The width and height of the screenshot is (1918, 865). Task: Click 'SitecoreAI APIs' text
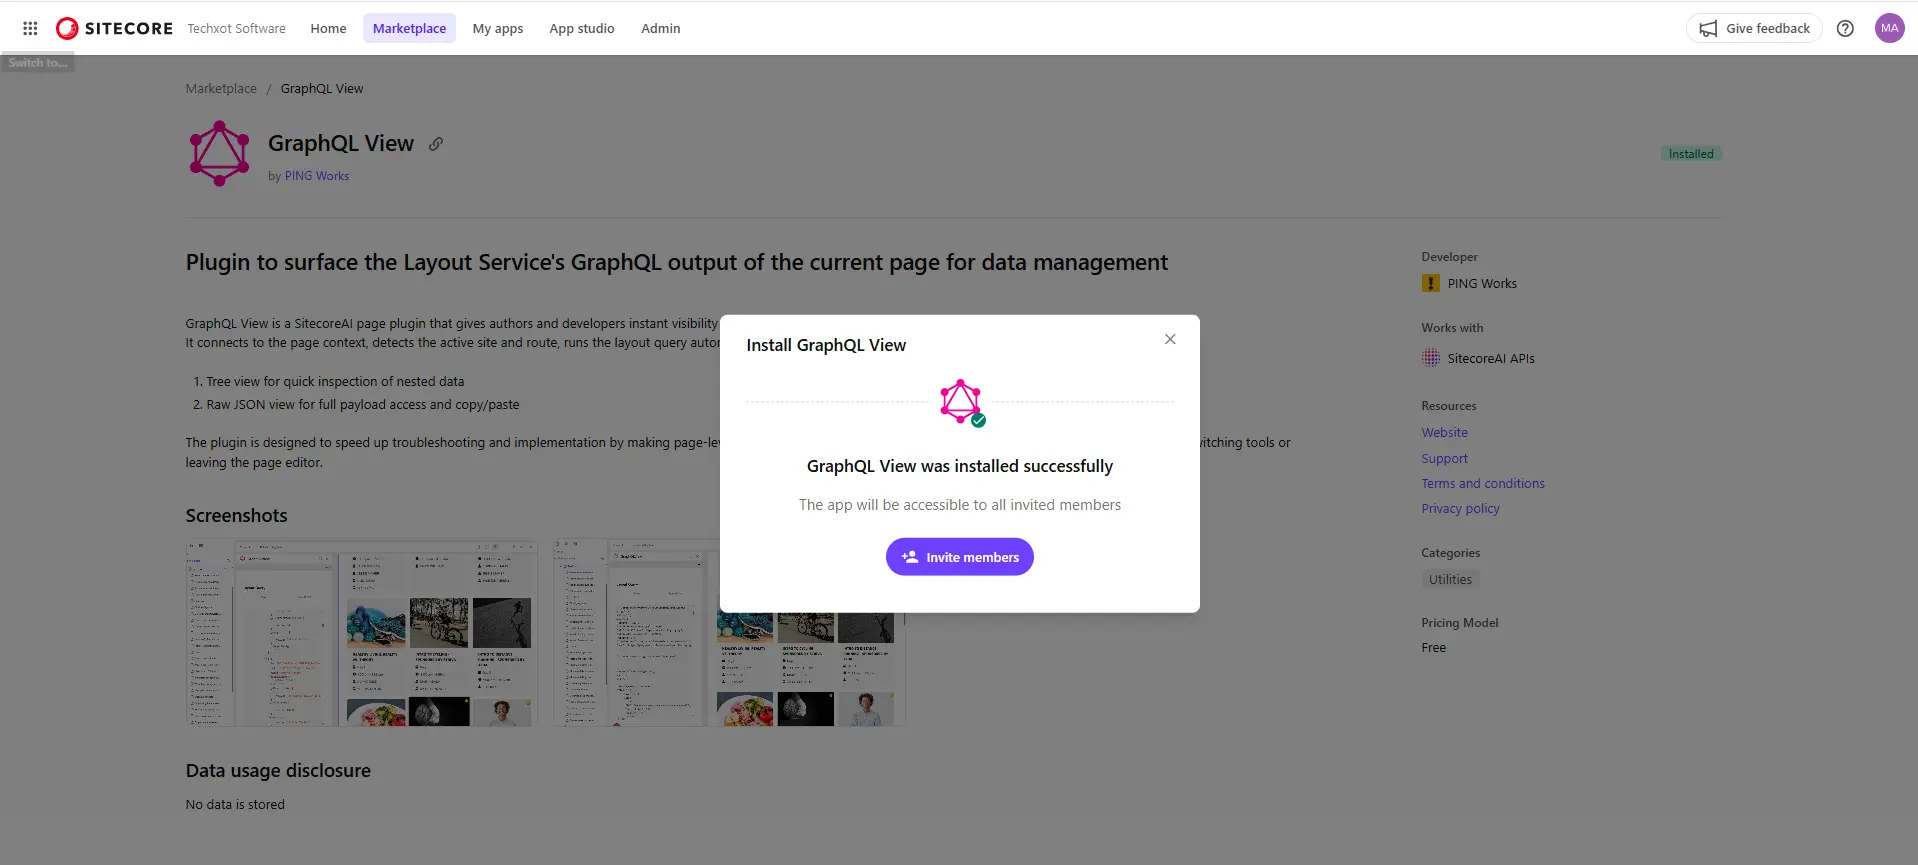(x=1491, y=359)
